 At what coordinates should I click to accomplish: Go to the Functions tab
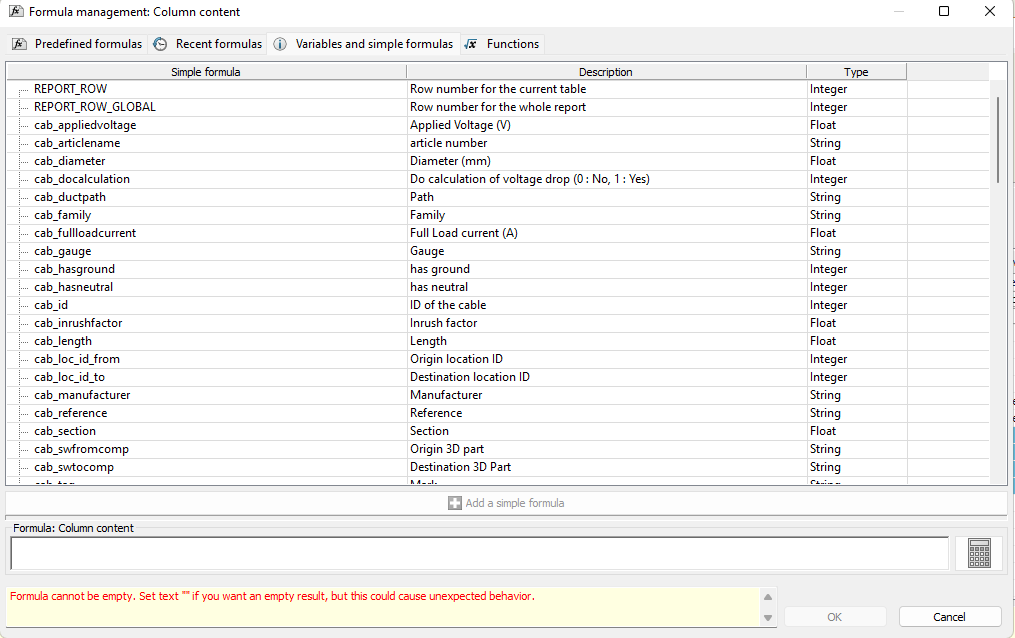click(x=503, y=44)
